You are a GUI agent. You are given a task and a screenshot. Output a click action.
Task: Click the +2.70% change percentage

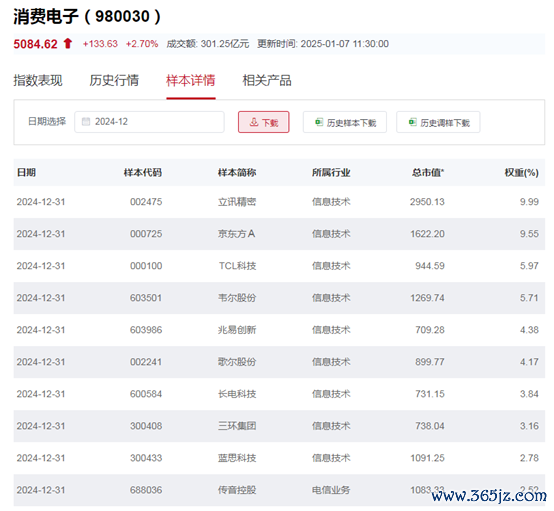[x=142, y=44]
